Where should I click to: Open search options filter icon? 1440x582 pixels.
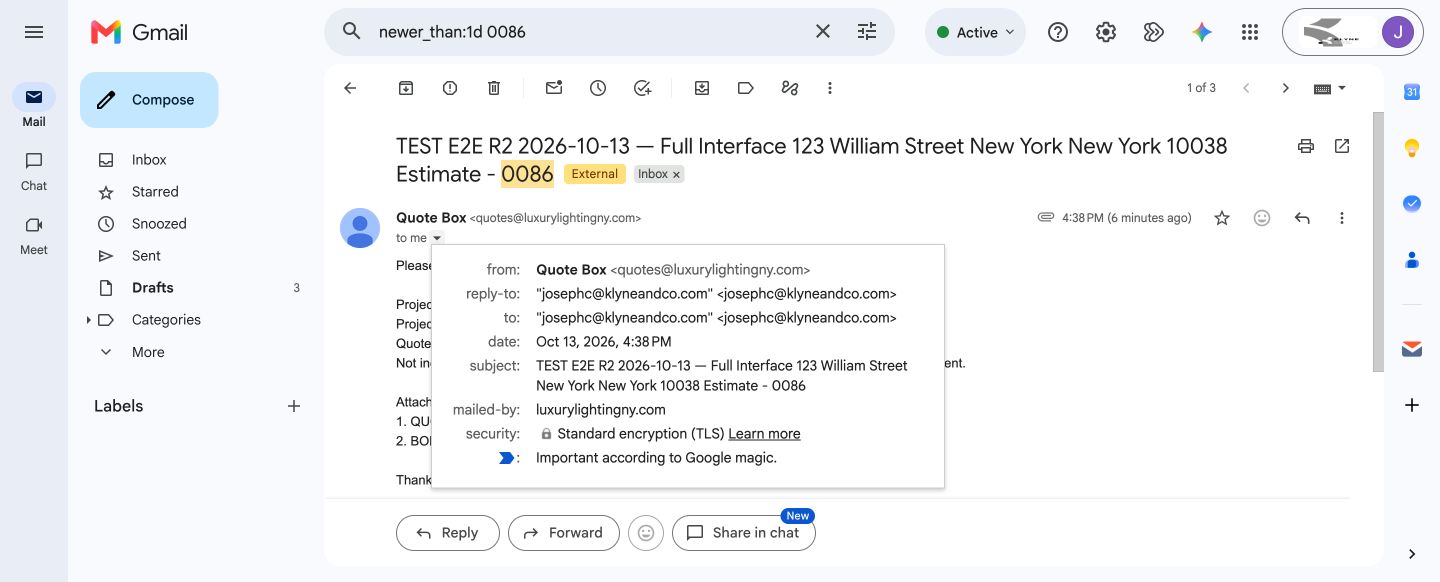click(867, 32)
